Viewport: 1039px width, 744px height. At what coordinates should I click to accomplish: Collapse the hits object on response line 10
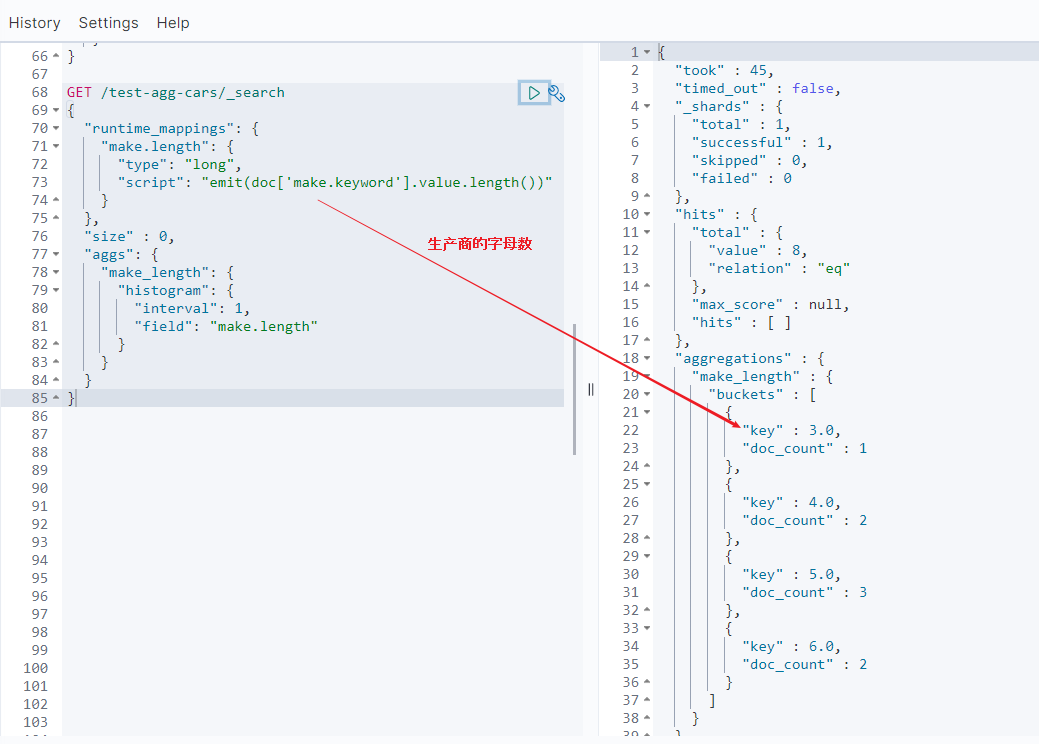point(647,214)
